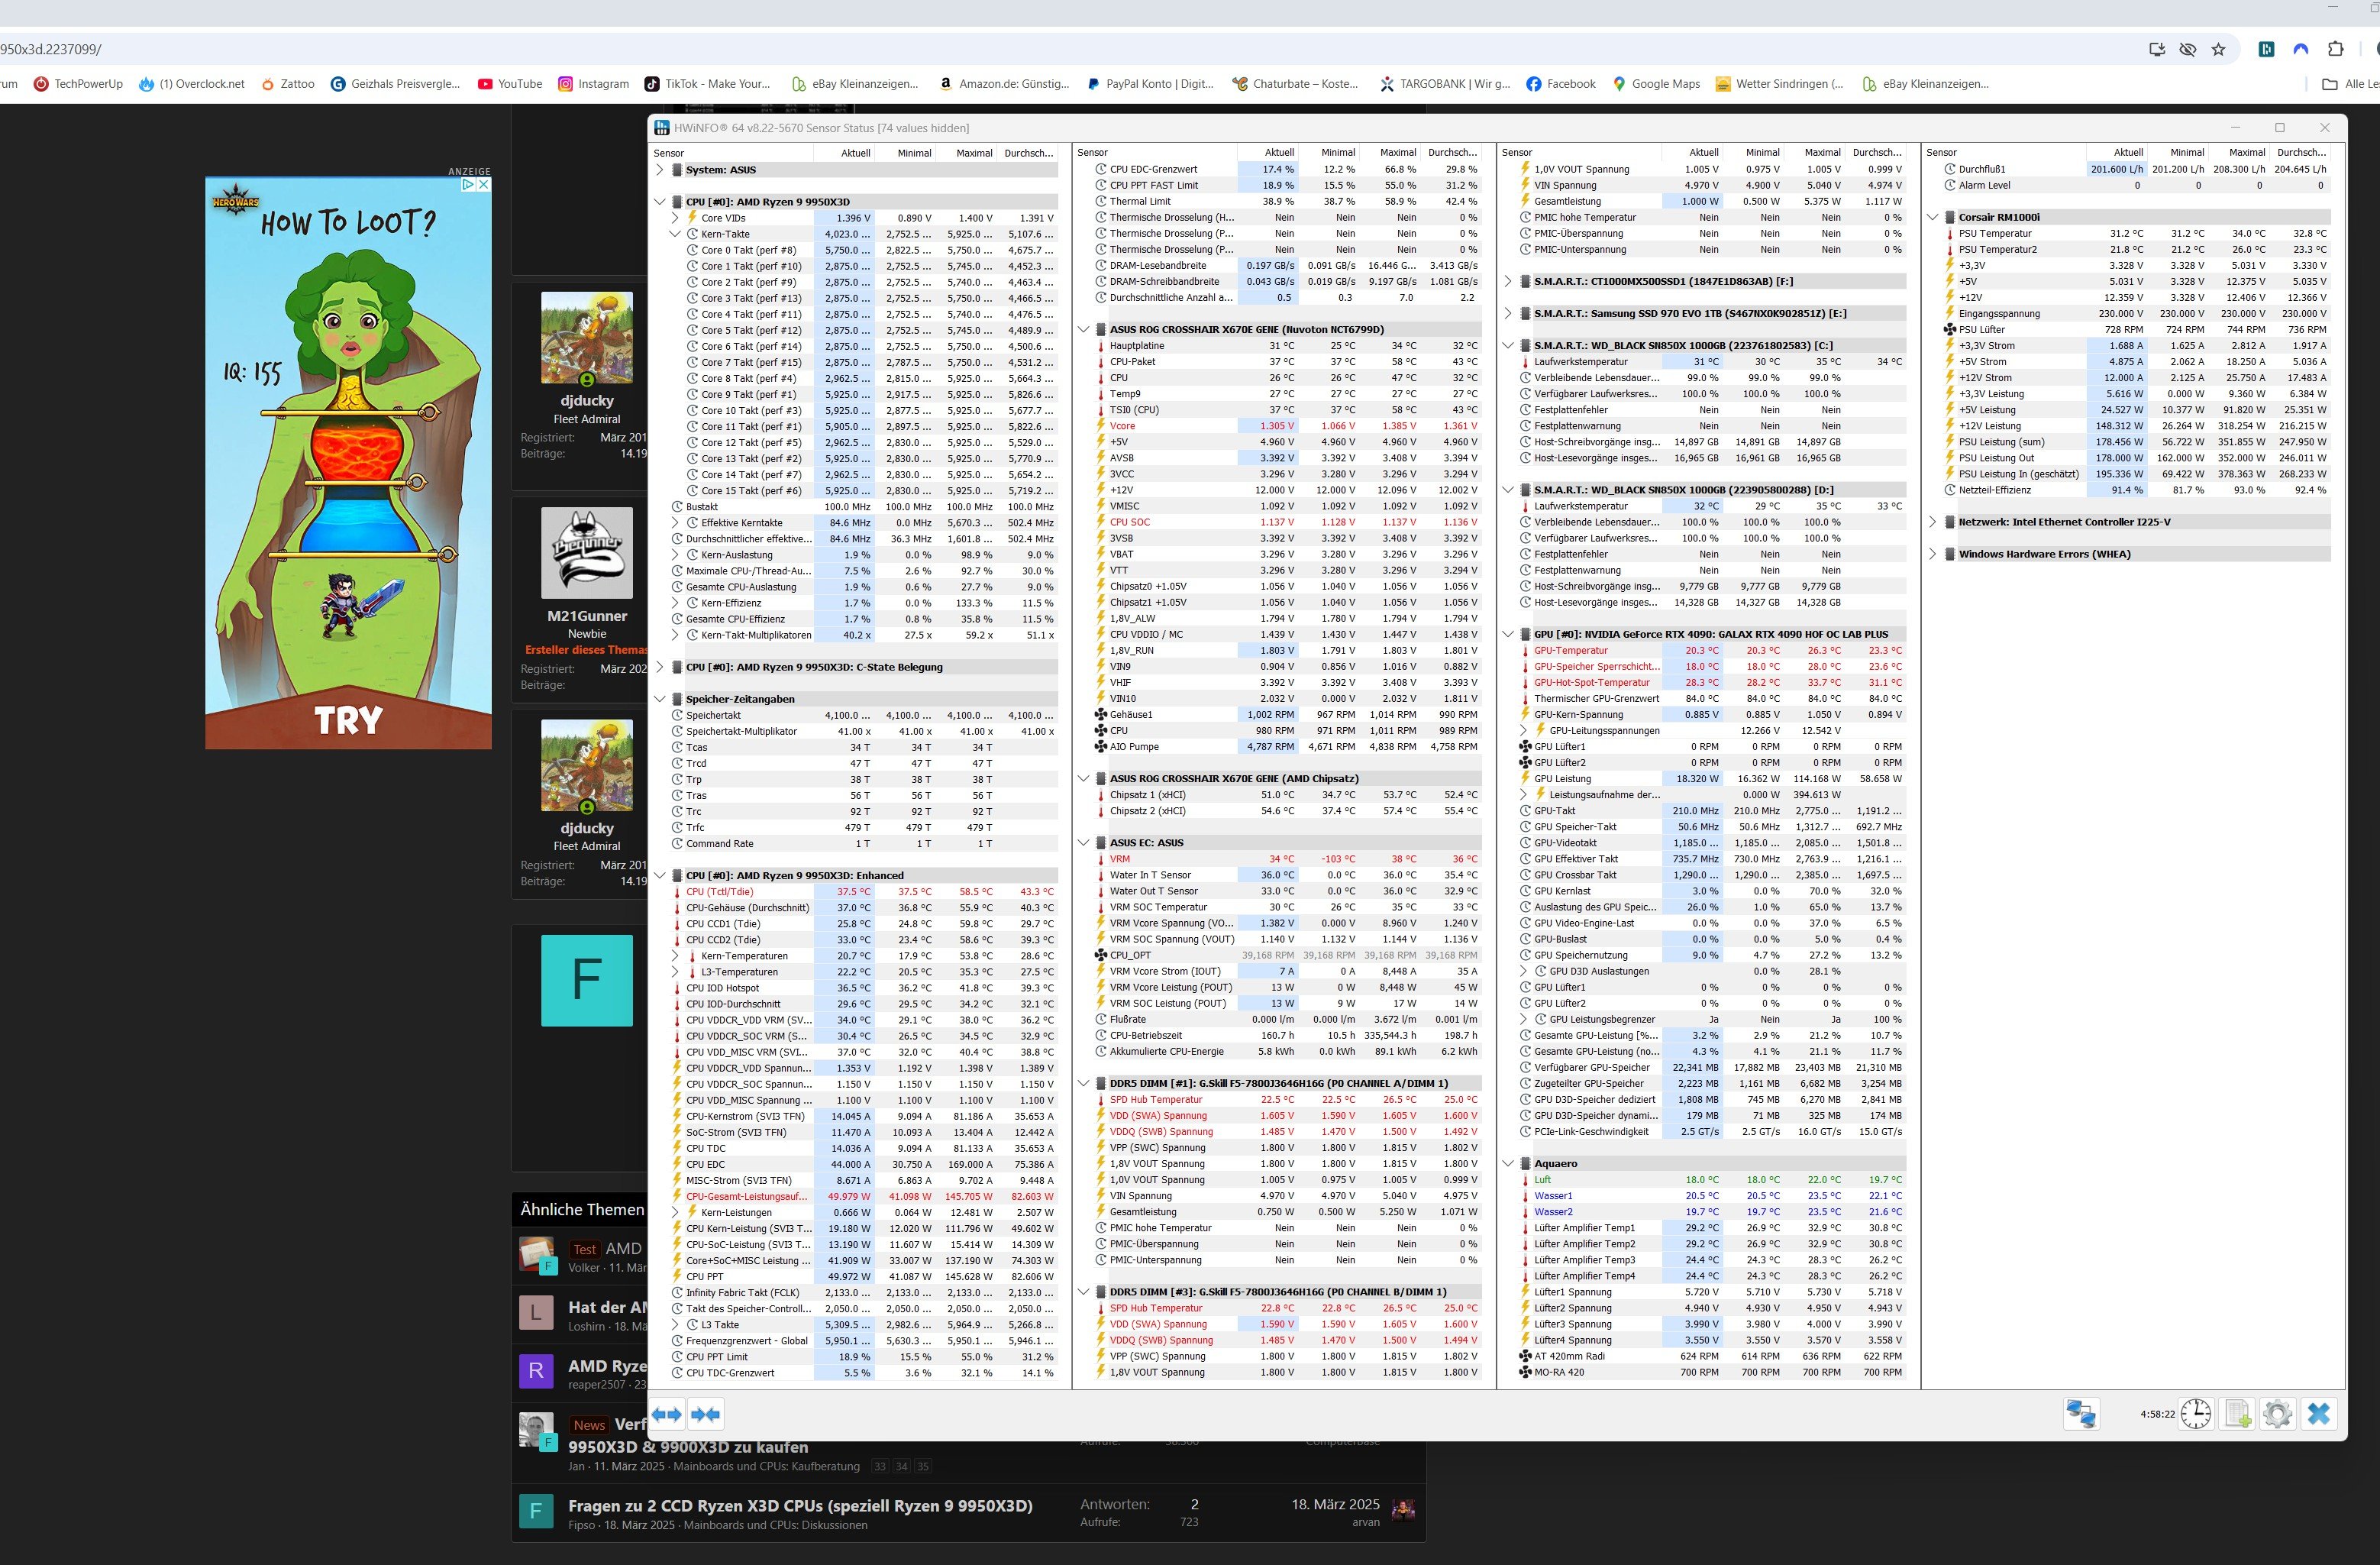Click the expand columns double-arrow icon

pyautogui.click(x=667, y=1414)
